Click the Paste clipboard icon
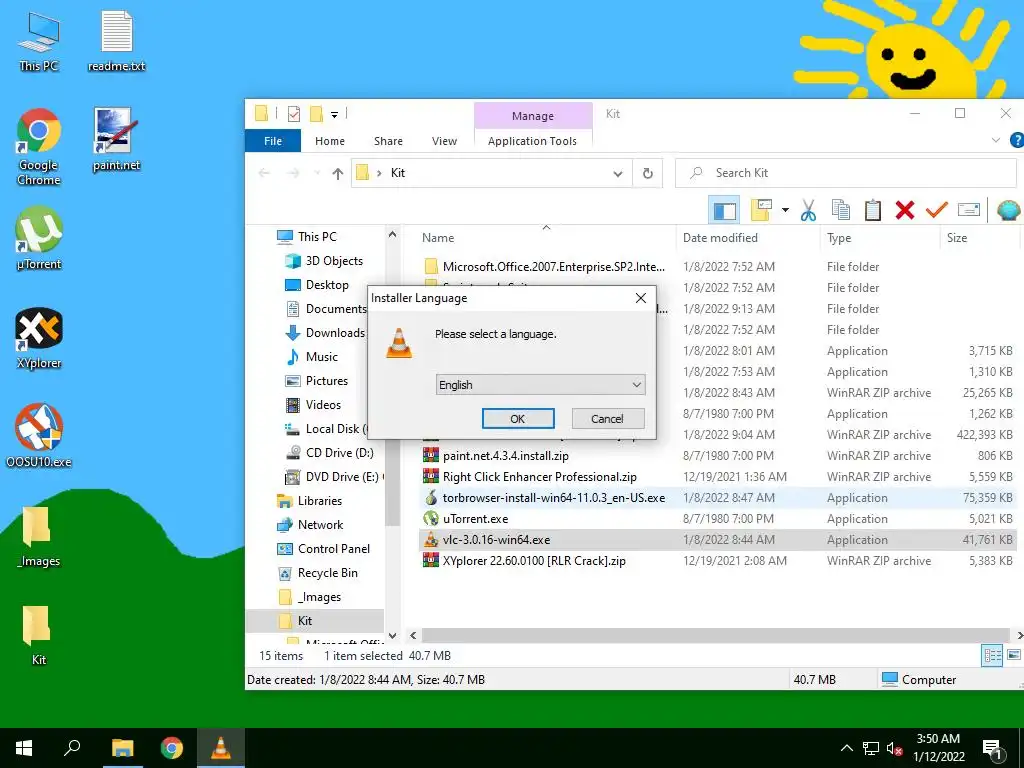This screenshot has height=768, width=1024. pos(872,210)
